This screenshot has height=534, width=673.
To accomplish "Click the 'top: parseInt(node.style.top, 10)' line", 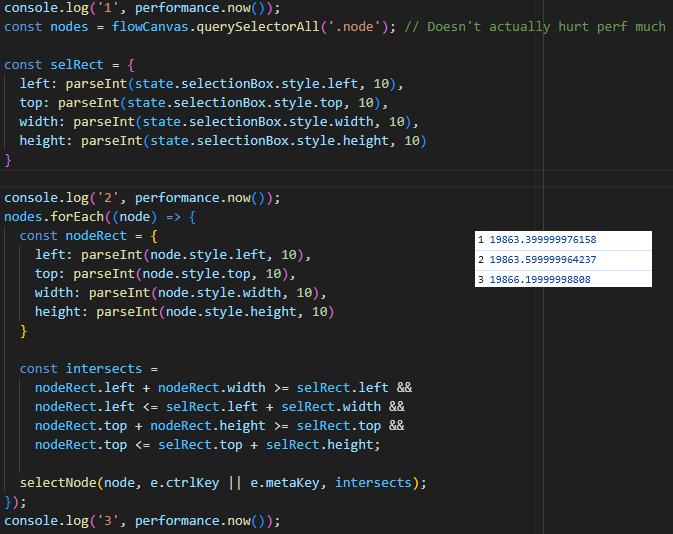I will [x=165, y=273].
